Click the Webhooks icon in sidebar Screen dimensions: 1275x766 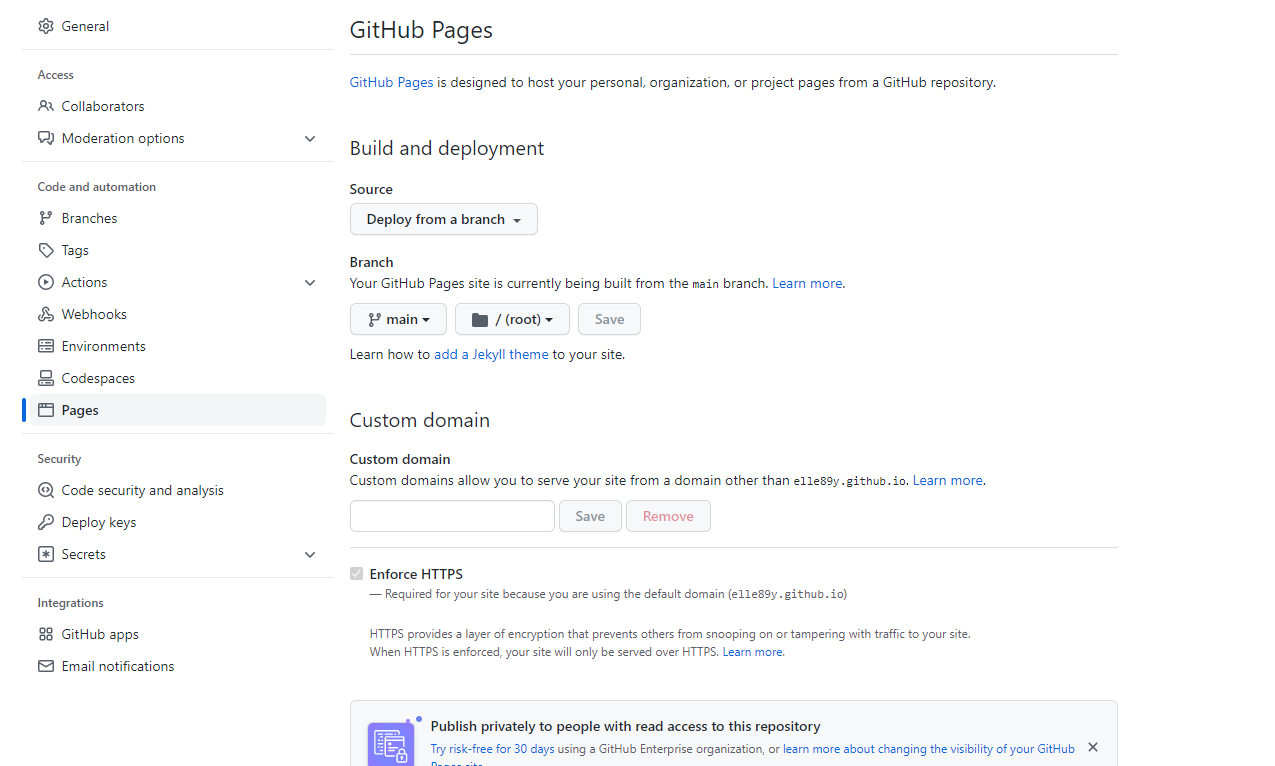point(46,314)
